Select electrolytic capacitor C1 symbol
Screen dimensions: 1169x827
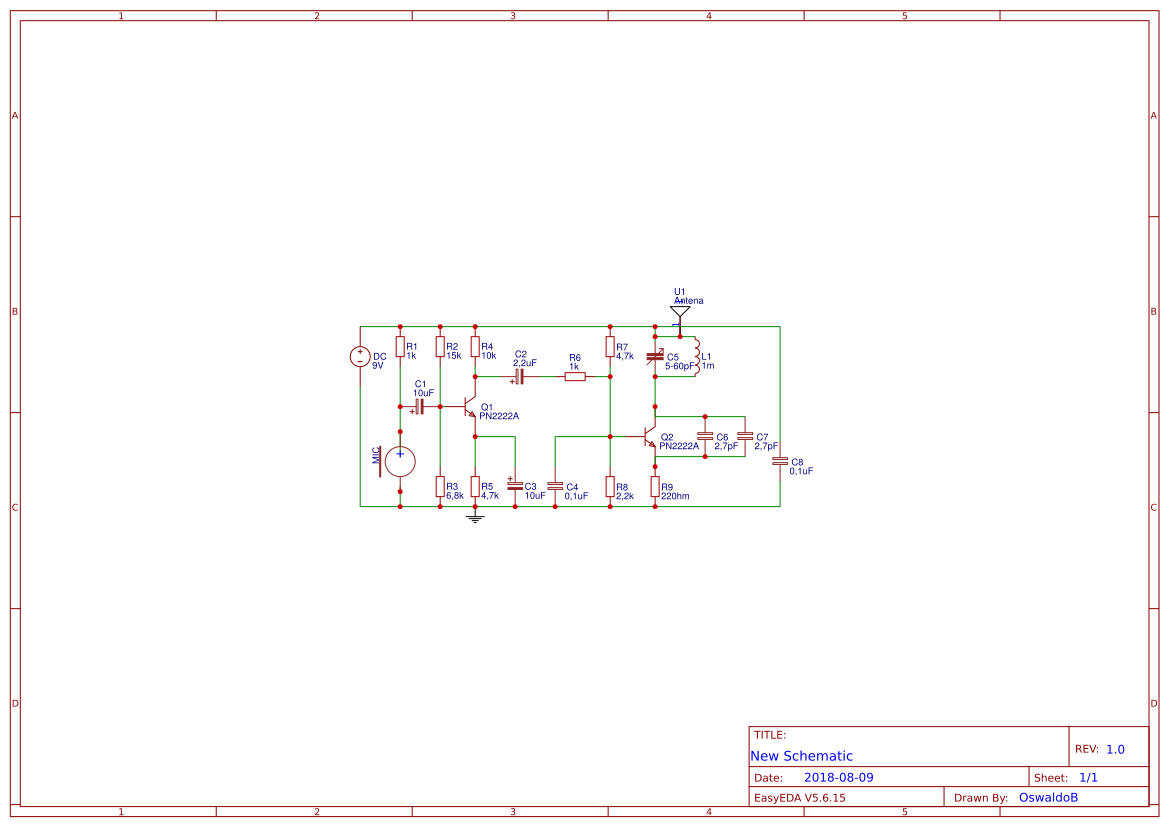(418, 406)
